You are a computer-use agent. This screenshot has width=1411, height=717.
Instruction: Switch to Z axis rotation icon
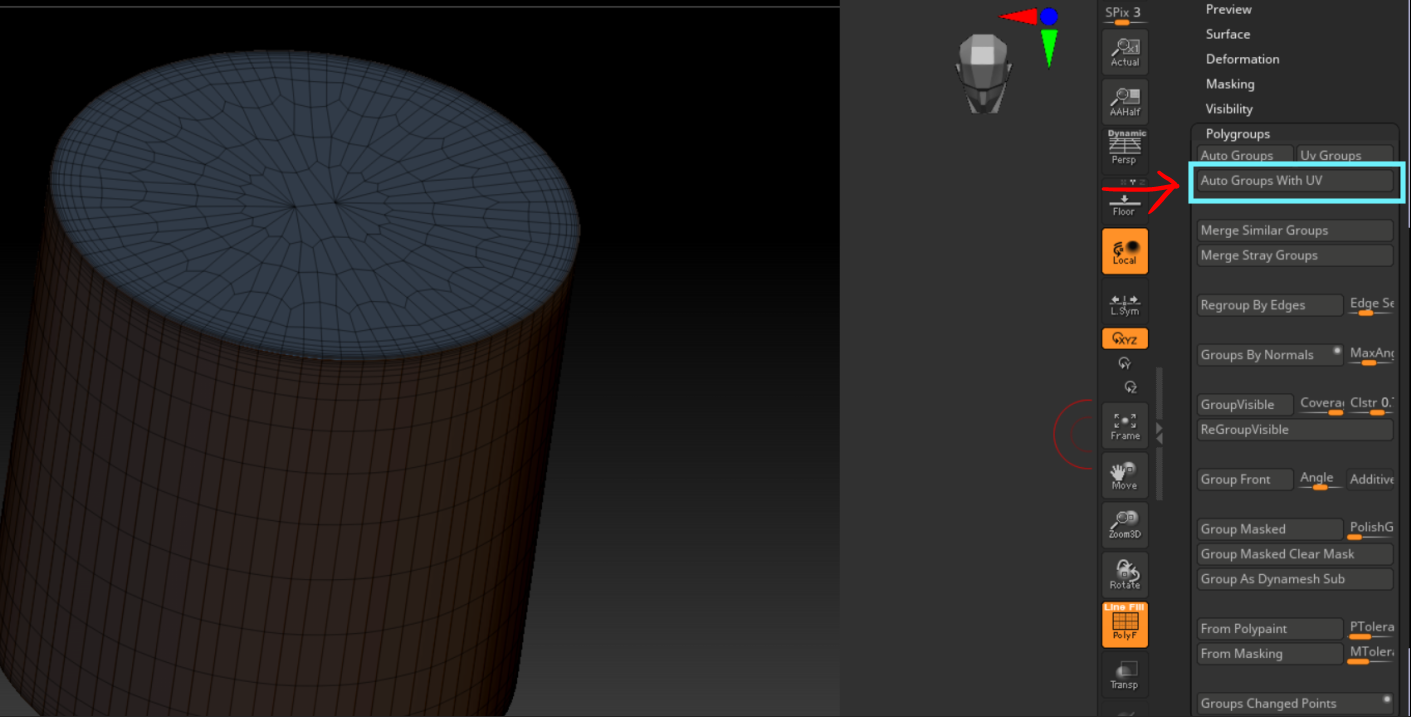coord(1130,387)
